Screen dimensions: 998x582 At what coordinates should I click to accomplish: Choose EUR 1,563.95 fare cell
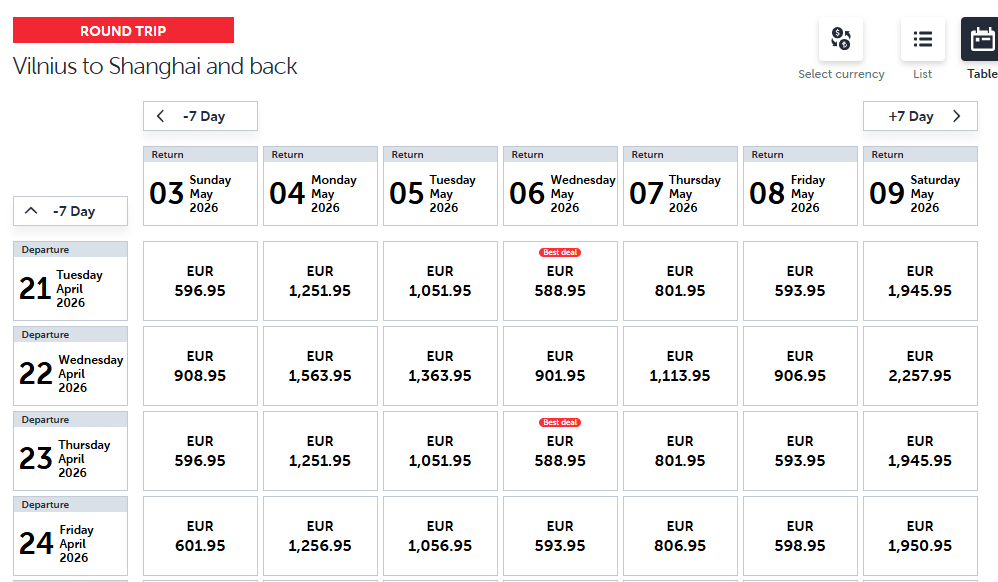click(320, 366)
